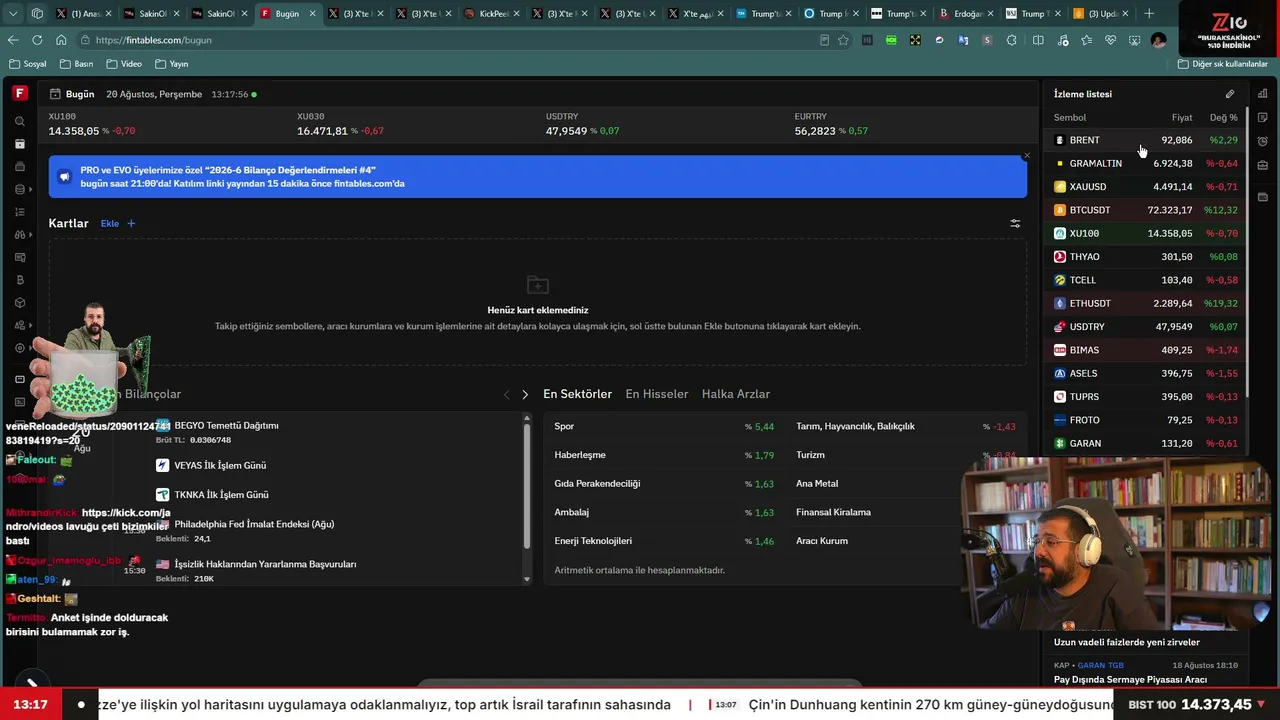Open the Sosyal bookmarks folder
The height and width of the screenshot is (720, 1280).
(28, 64)
